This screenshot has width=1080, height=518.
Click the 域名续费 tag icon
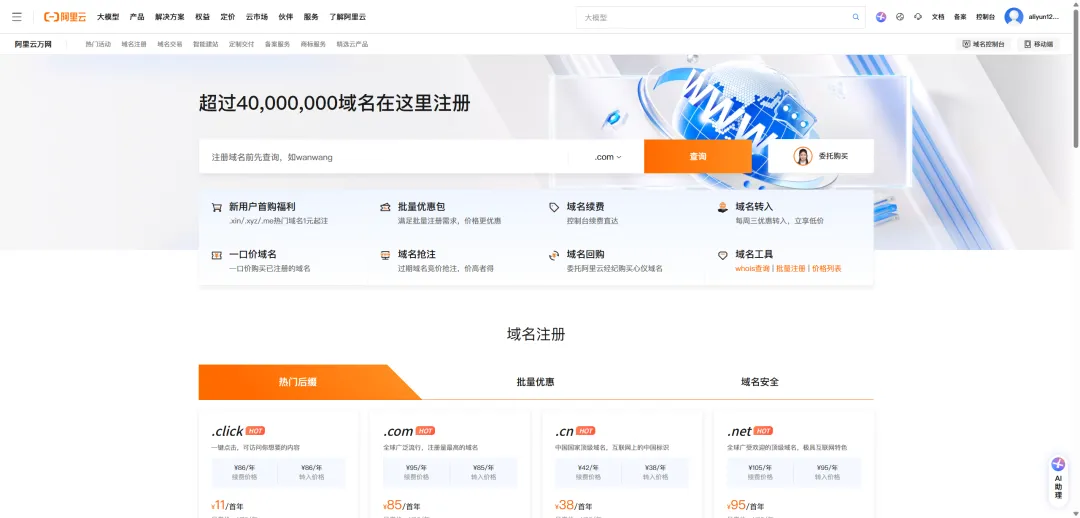(554, 207)
